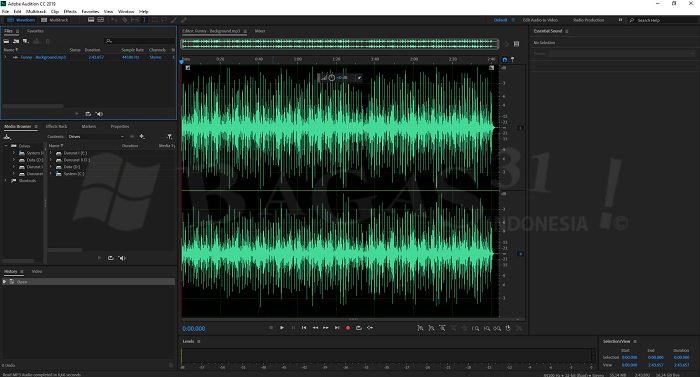Open the Editor panel menu icon
The height and width of the screenshot is (377, 700).
click(245, 31)
